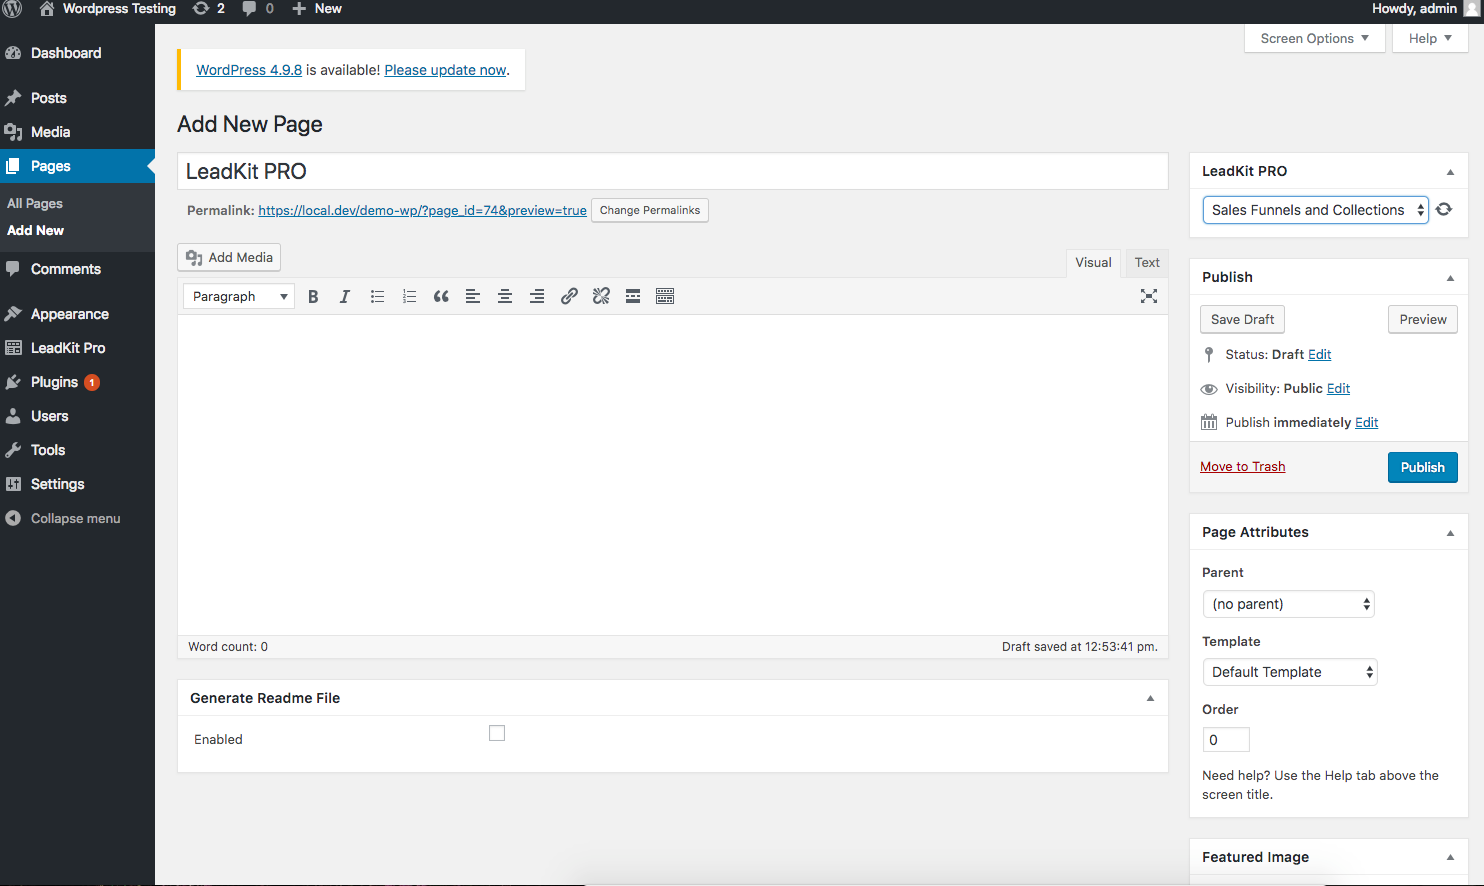Expand the Screen Options panel
This screenshot has width=1484, height=886.
click(1315, 39)
